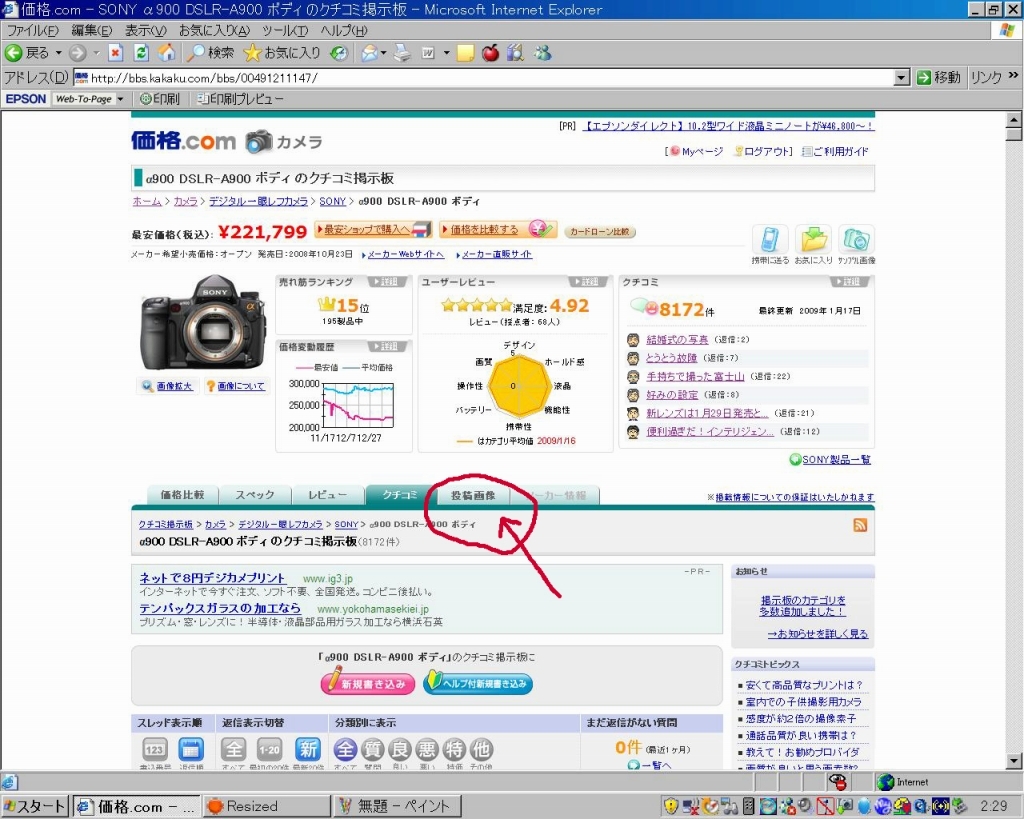Expand the Edit tool dropdown arrow
The image size is (1024, 819).
coord(447,53)
